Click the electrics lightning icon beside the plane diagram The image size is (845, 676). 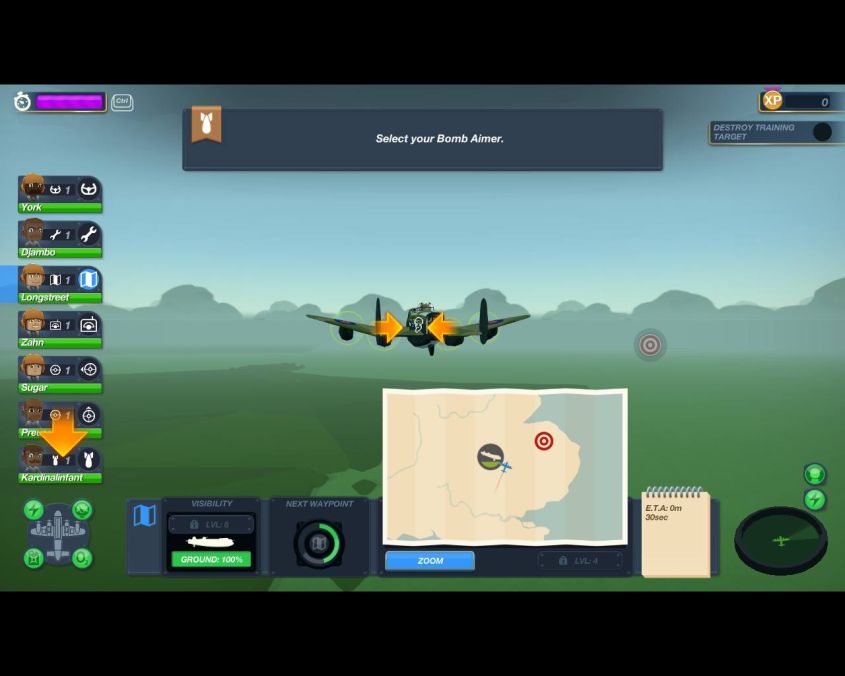point(34,509)
